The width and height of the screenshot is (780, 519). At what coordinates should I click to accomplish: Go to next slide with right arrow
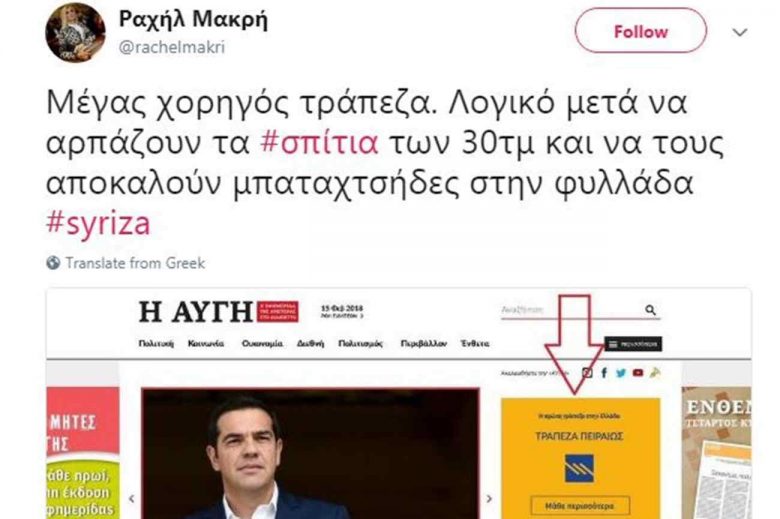pos(489,498)
